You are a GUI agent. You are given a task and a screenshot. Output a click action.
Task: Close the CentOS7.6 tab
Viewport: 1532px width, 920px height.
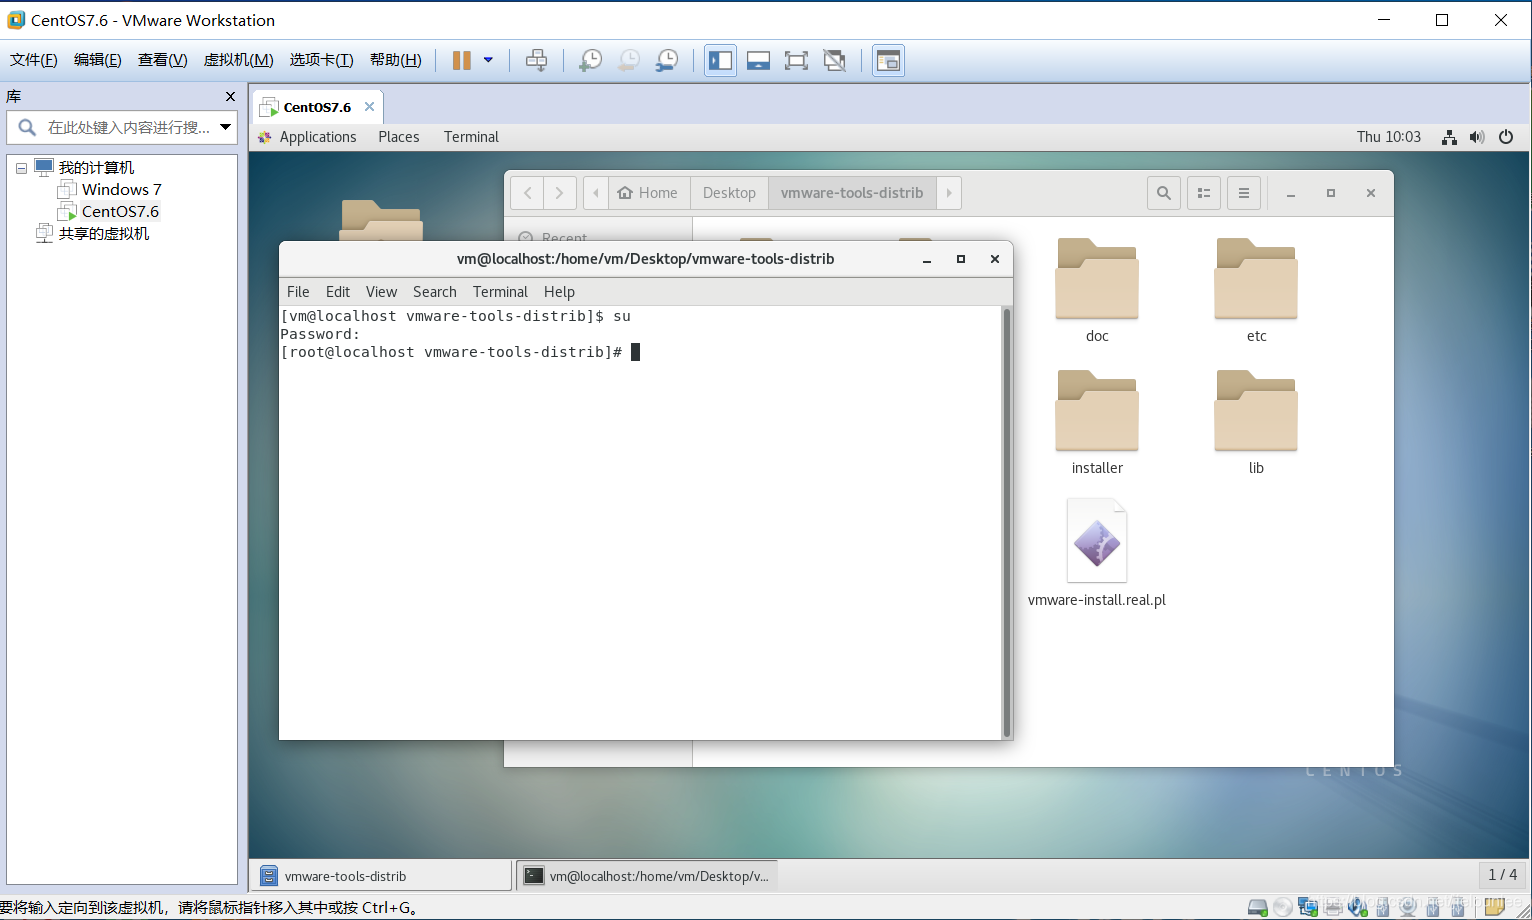(369, 106)
